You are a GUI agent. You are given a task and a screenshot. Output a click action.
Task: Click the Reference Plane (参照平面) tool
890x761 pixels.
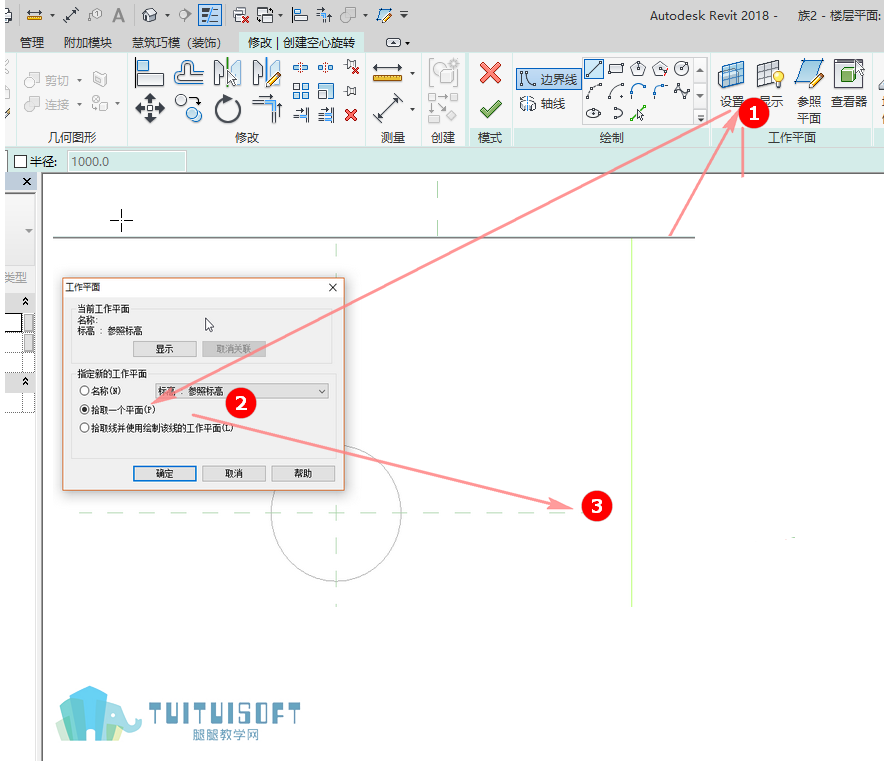point(809,91)
